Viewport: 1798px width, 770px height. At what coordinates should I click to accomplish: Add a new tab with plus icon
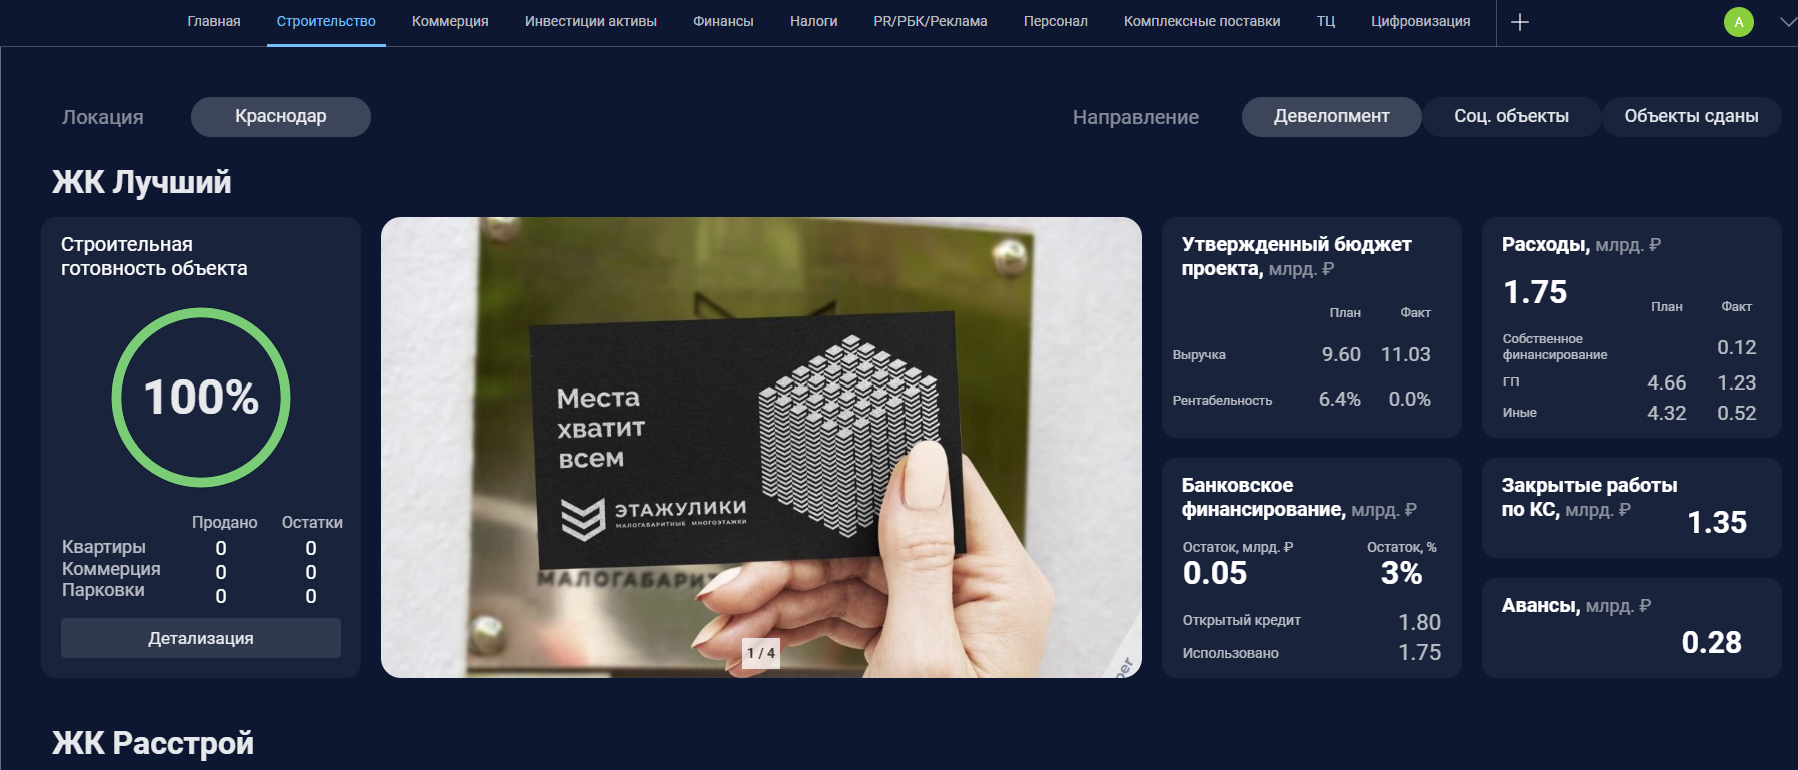coord(1519,22)
